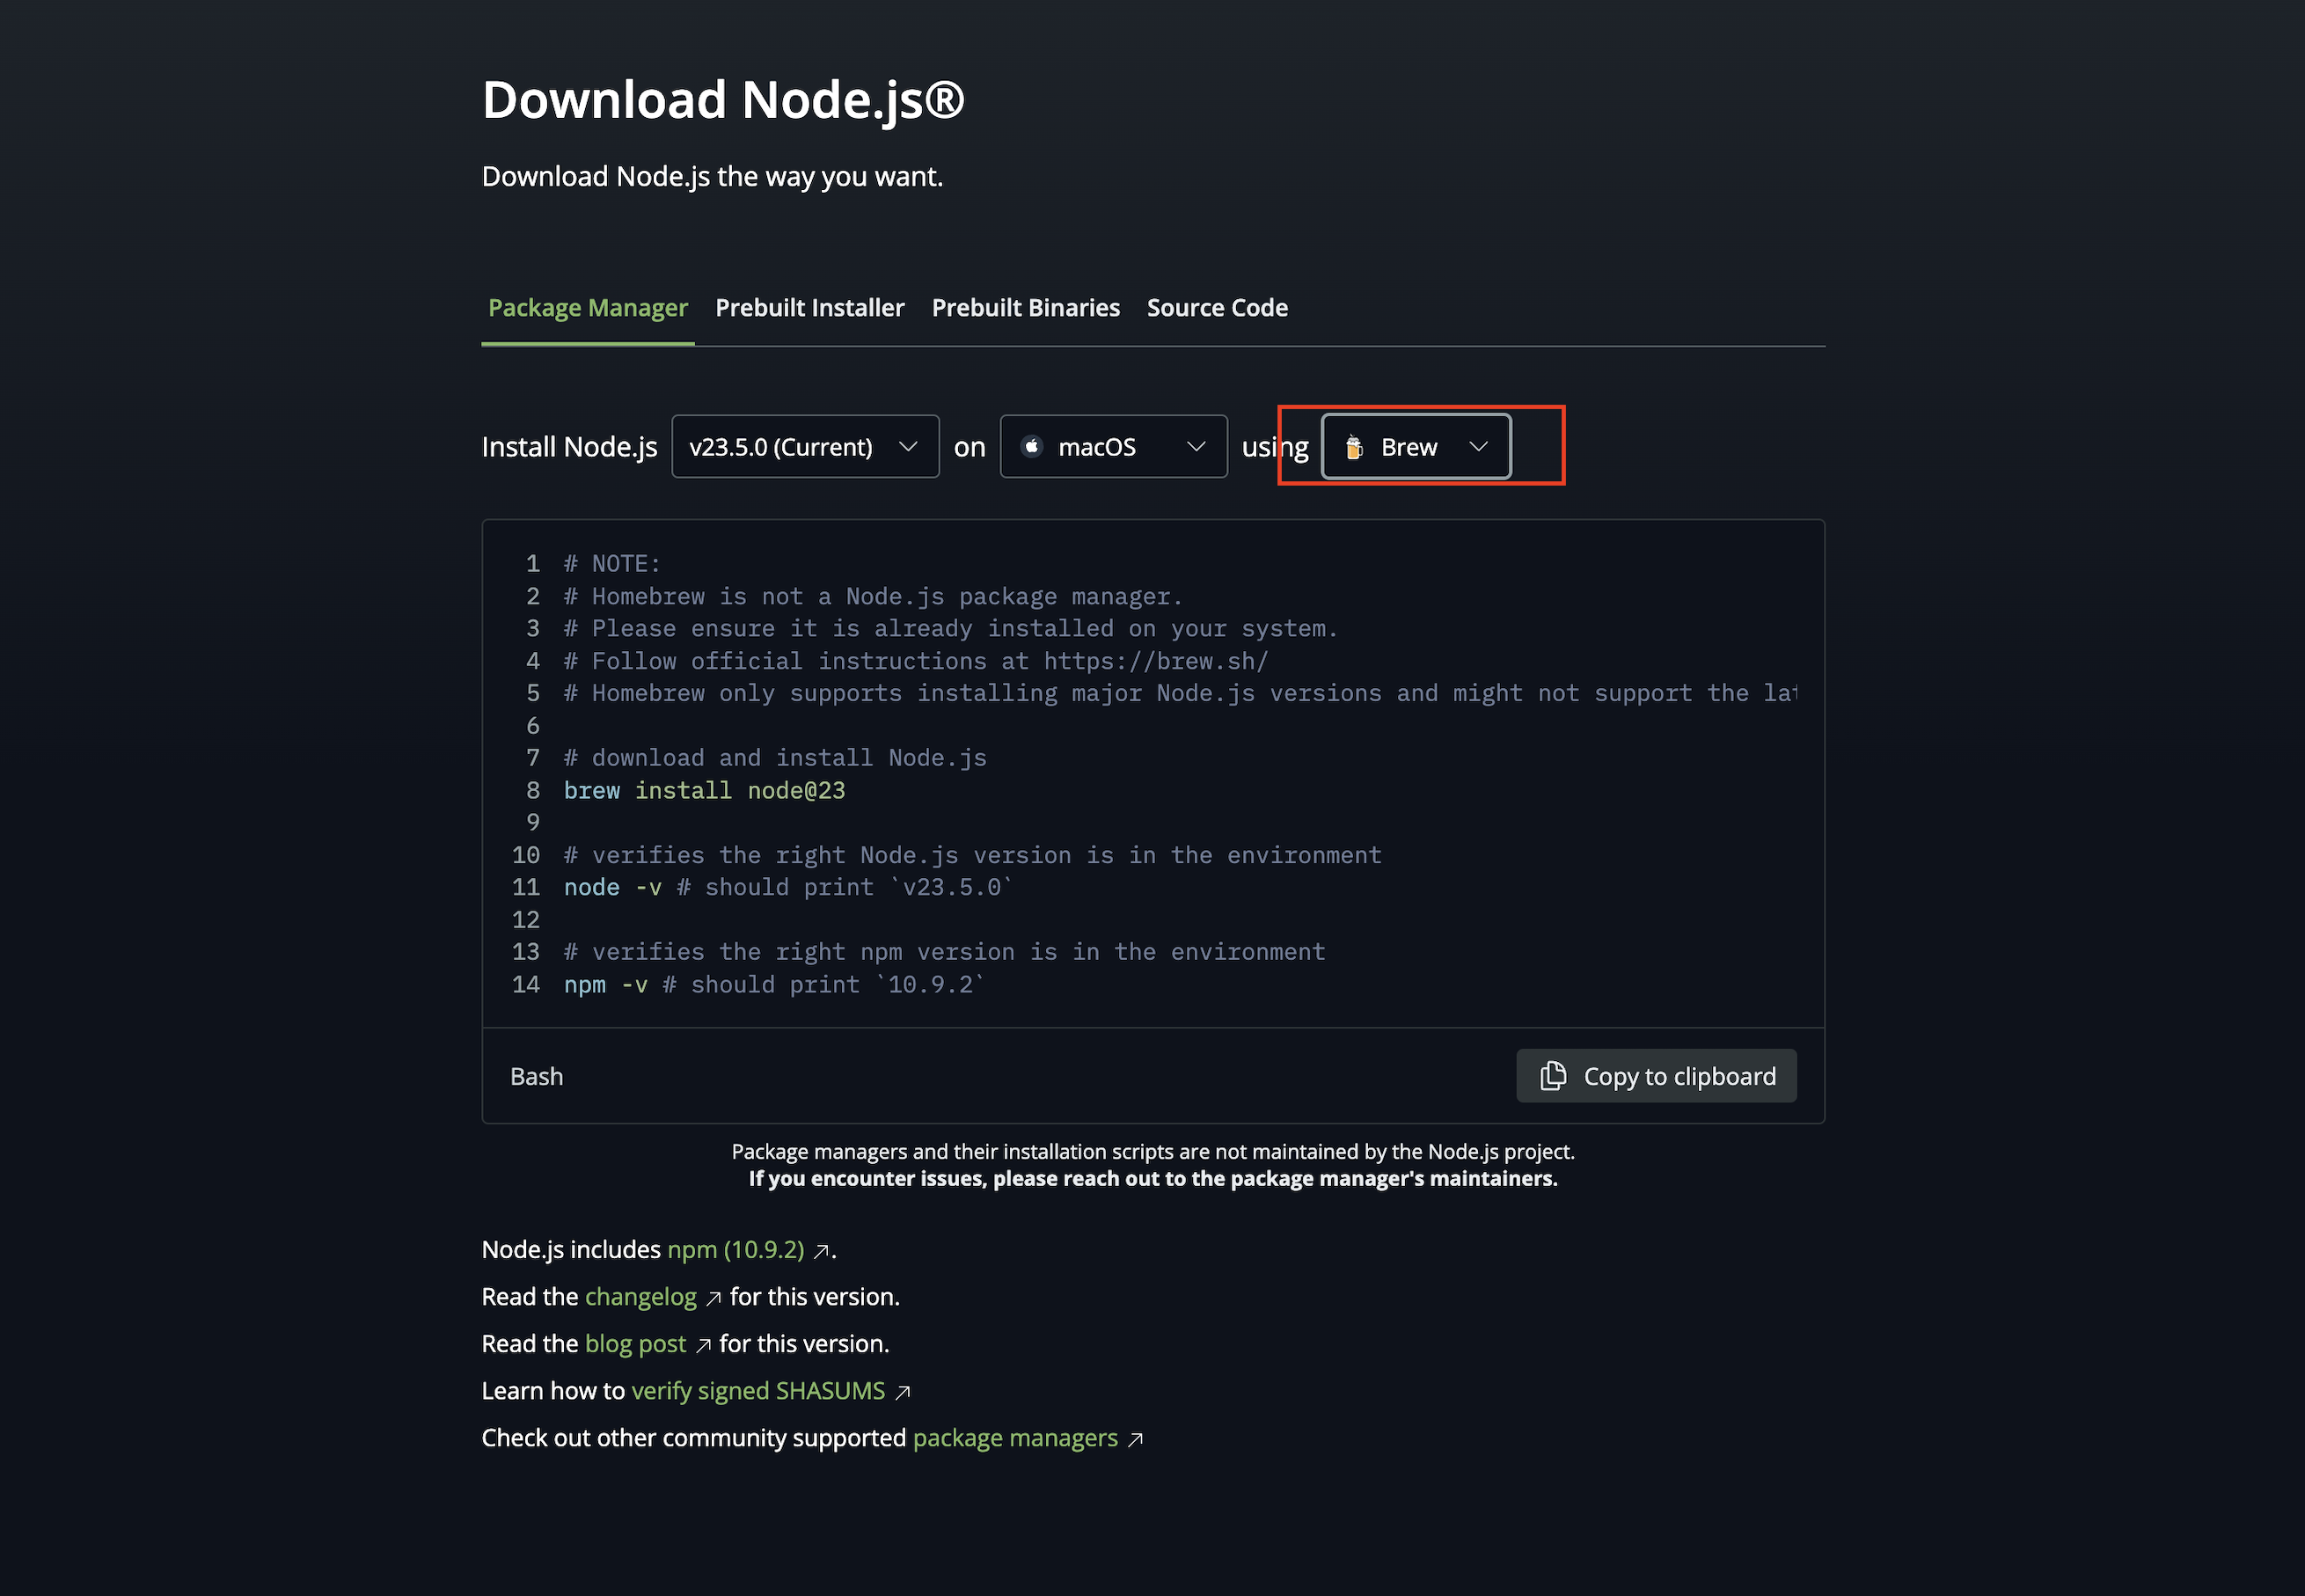Click the copy icon in the clipboard button
Image resolution: width=2305 pixels, height=1596 pixels.
(1552, 1076)
